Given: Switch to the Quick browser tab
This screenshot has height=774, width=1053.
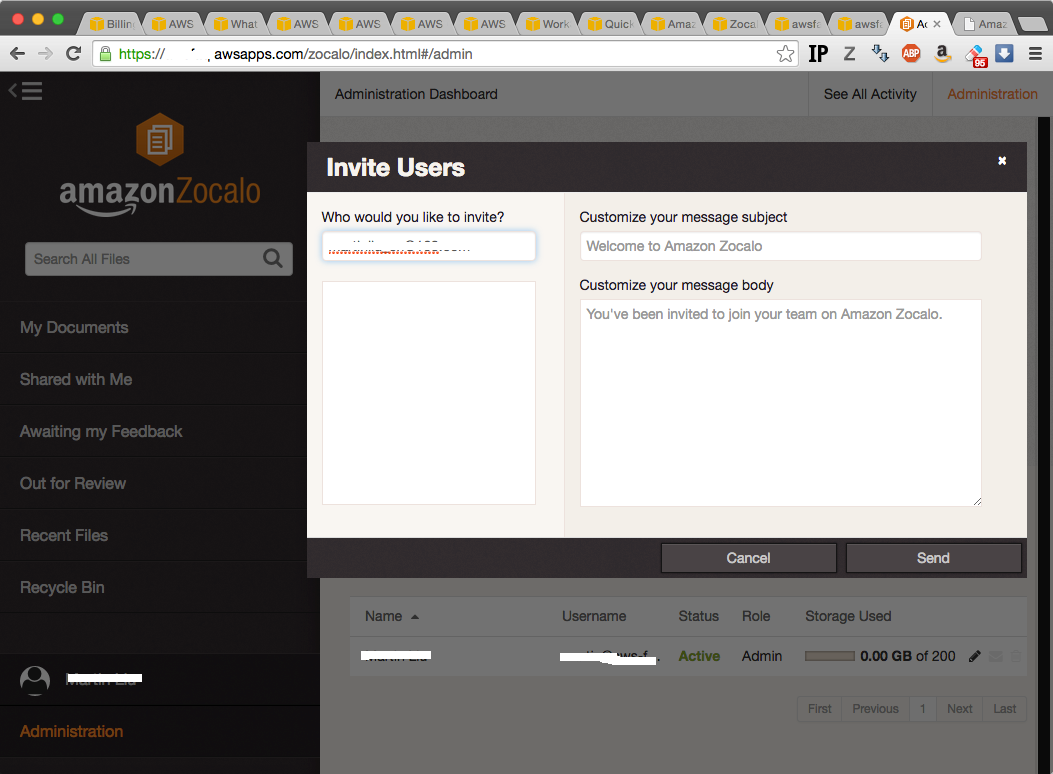Looking at the screenshot, I should [609, 24].
